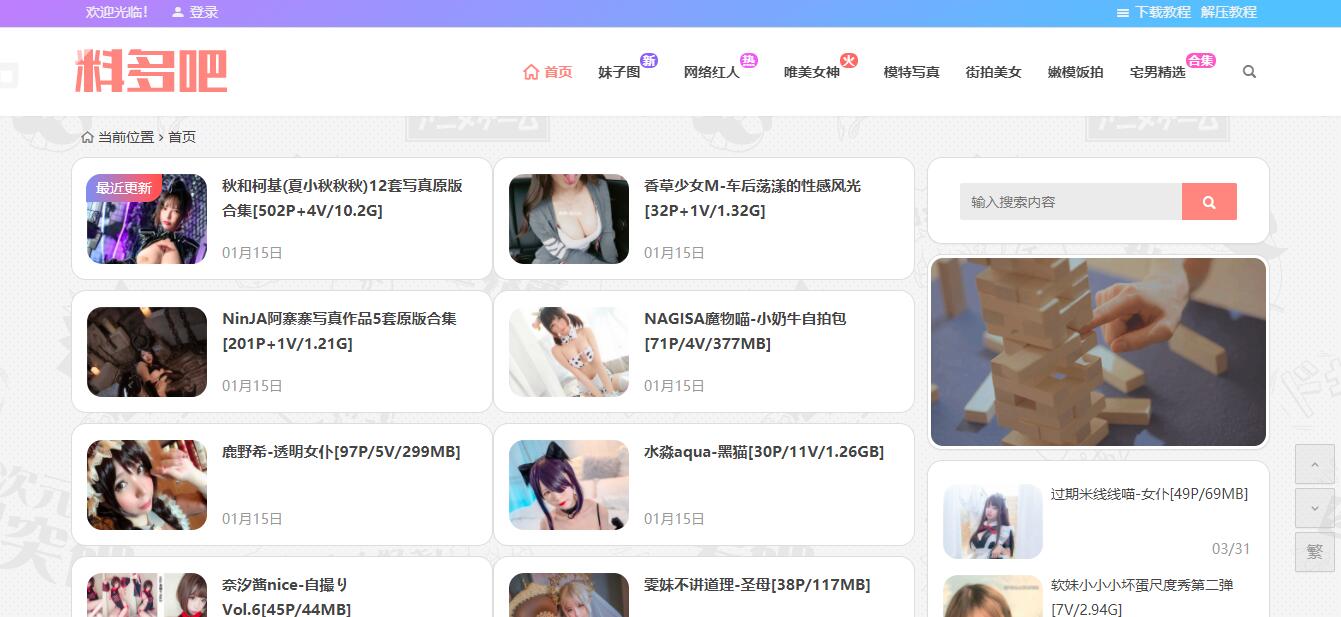This screenshot has width=1341, height=617.
Task: Click thumbnail of 香草少女M post
Action: (569, 219)
